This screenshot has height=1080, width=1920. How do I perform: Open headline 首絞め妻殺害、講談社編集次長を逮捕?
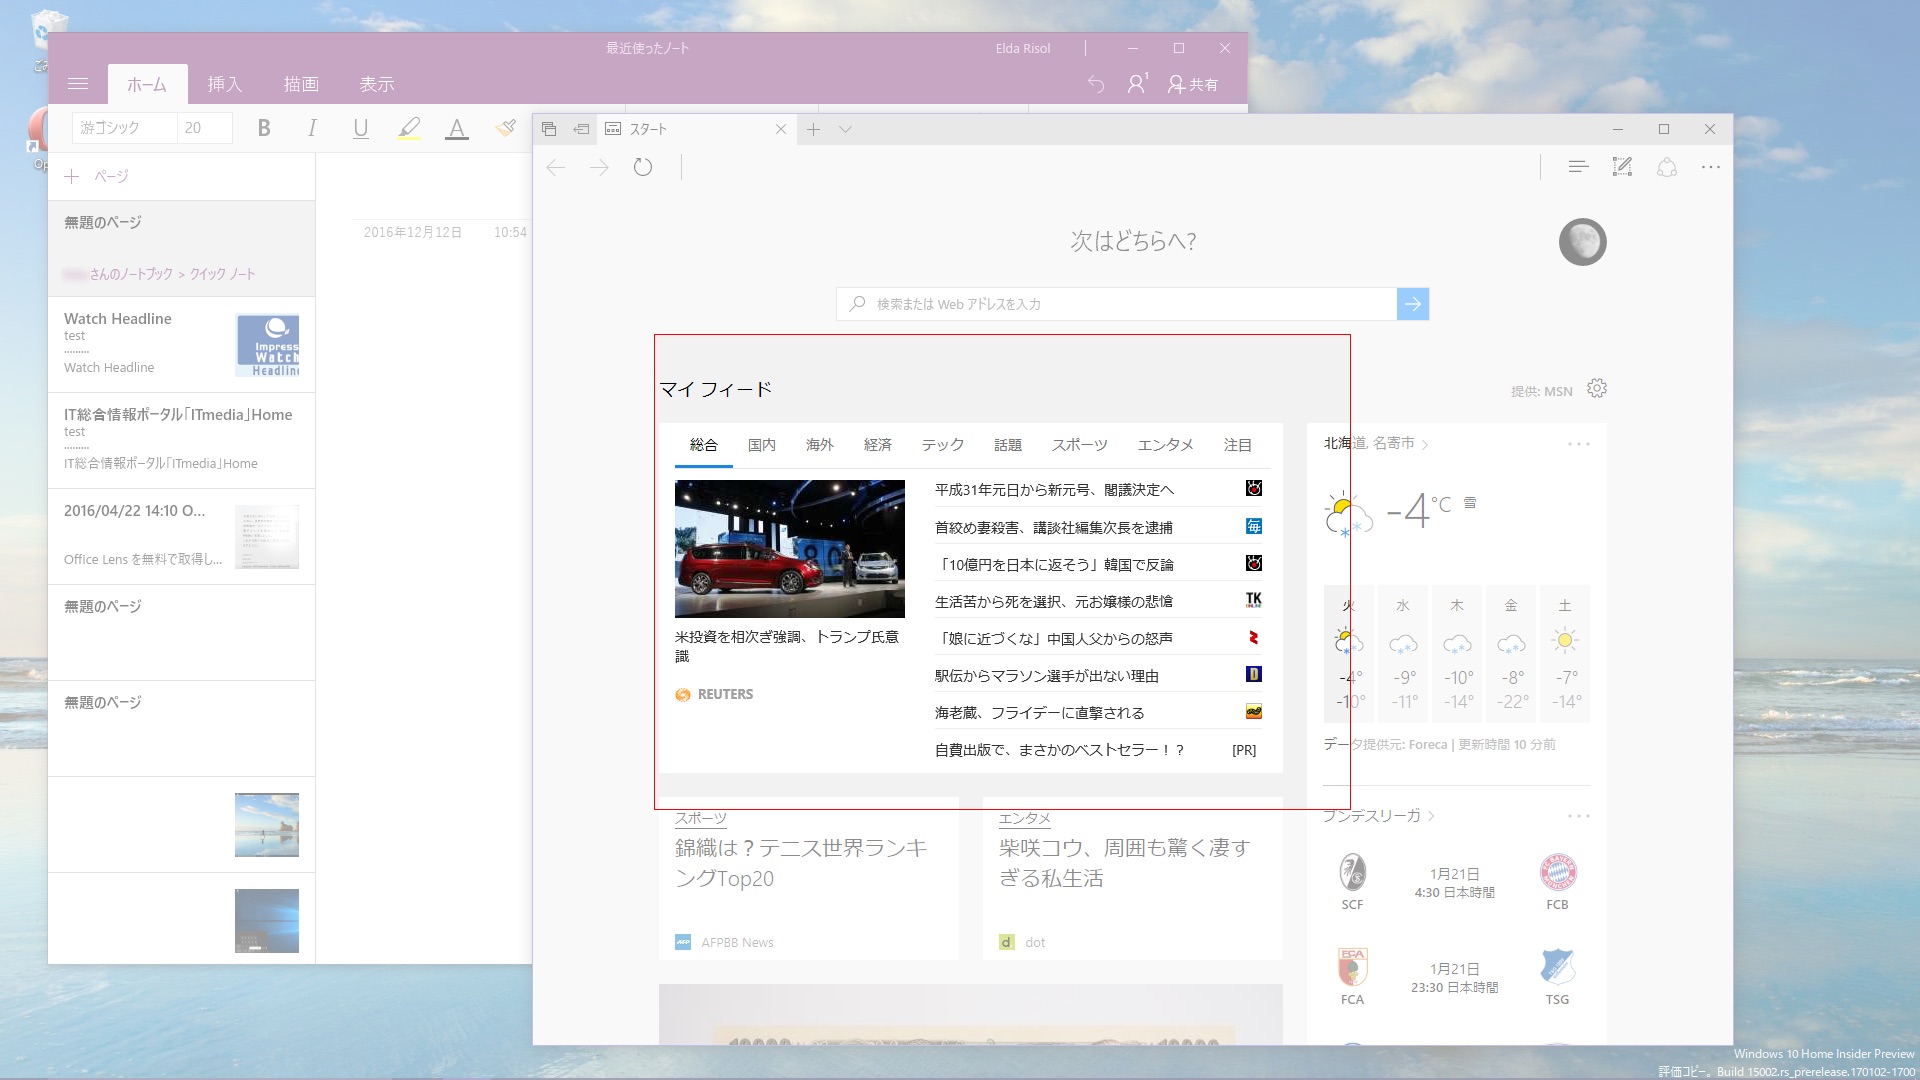point(1053,527)
